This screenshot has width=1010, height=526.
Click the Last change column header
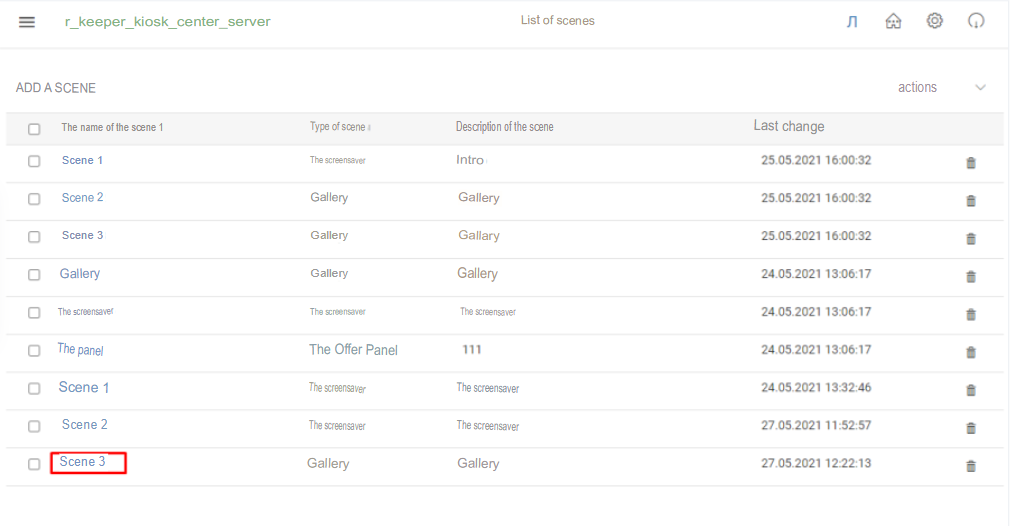click(789, 126)
